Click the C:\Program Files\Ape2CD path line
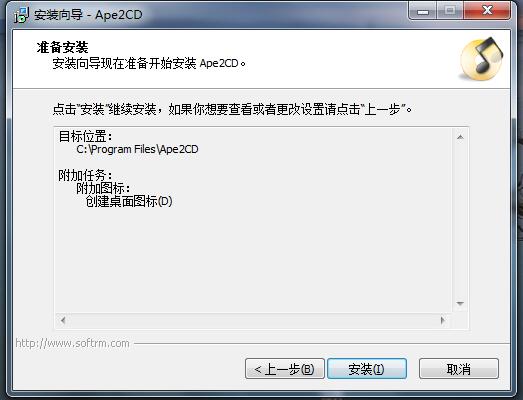 pos(137,149)
